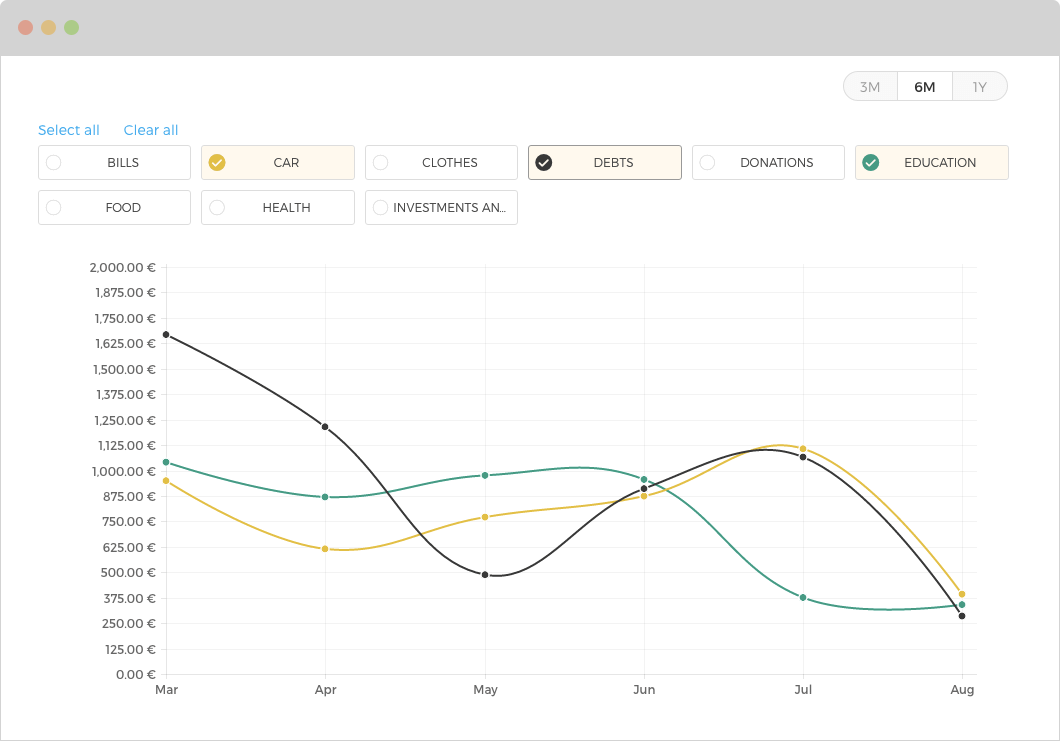1060x741 pixels.
Task: Turn on the FOOD category
Action: click(114, 208)
